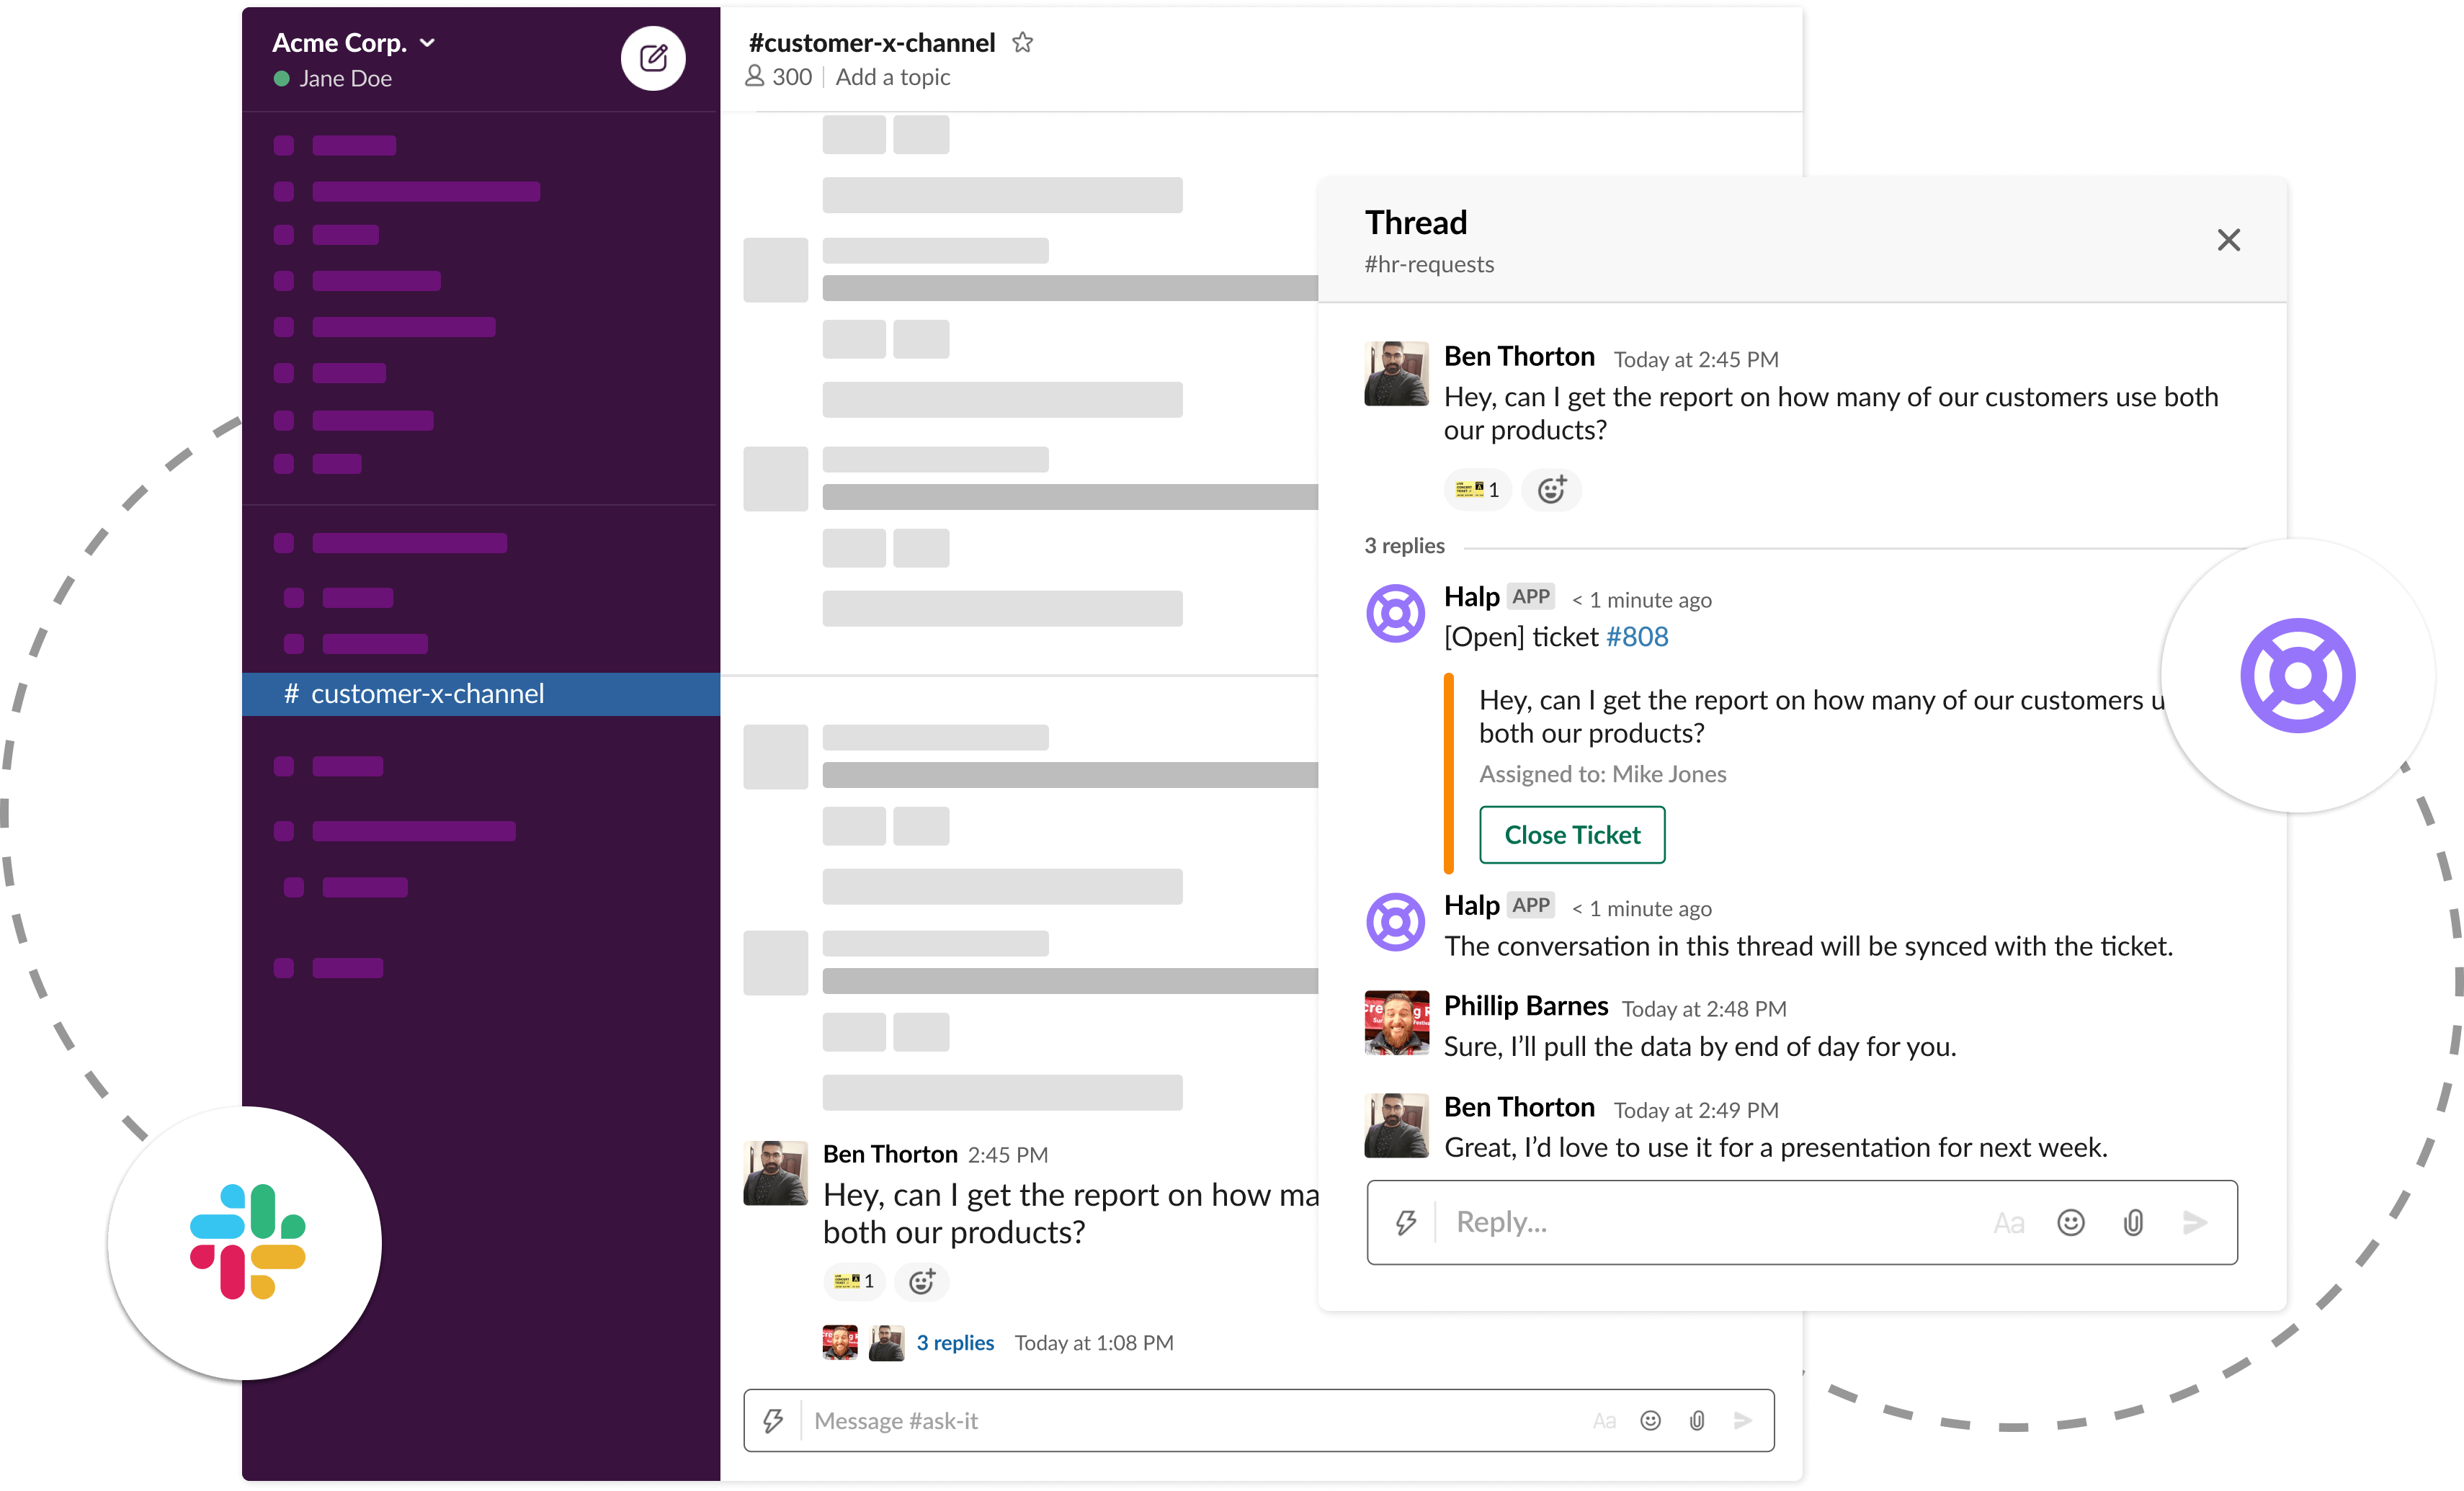
Task: Star the #customer-x-channel channel
Action: point(1022,43)
